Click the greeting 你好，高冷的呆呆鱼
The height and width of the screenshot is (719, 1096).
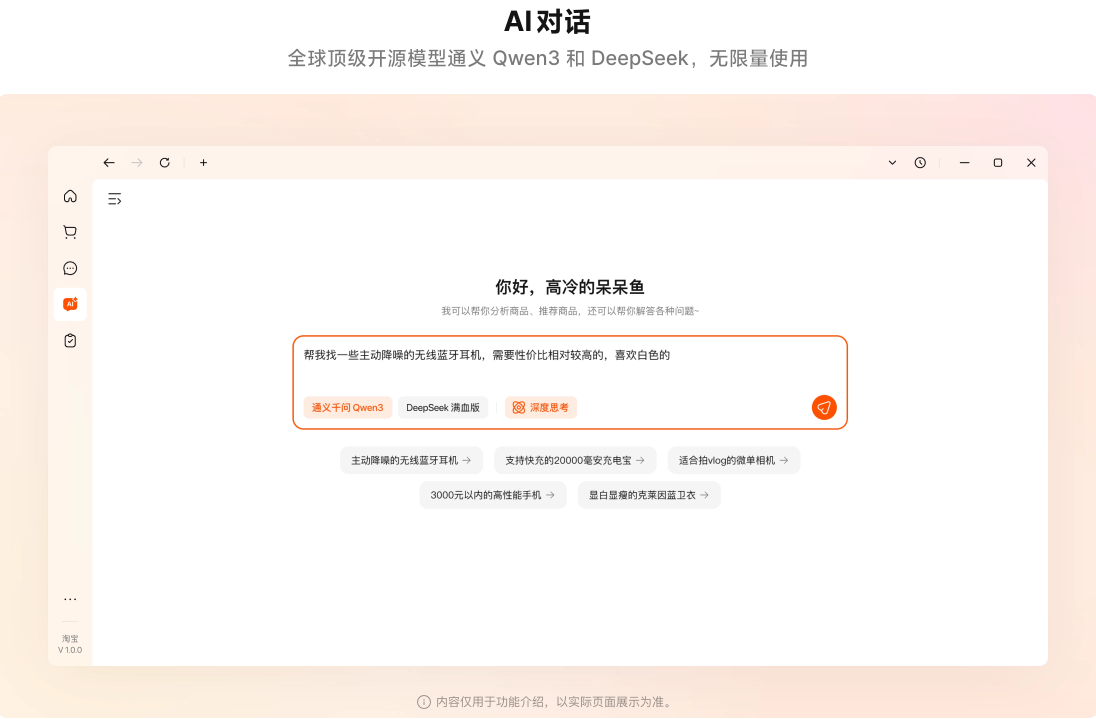click(570, 287)
